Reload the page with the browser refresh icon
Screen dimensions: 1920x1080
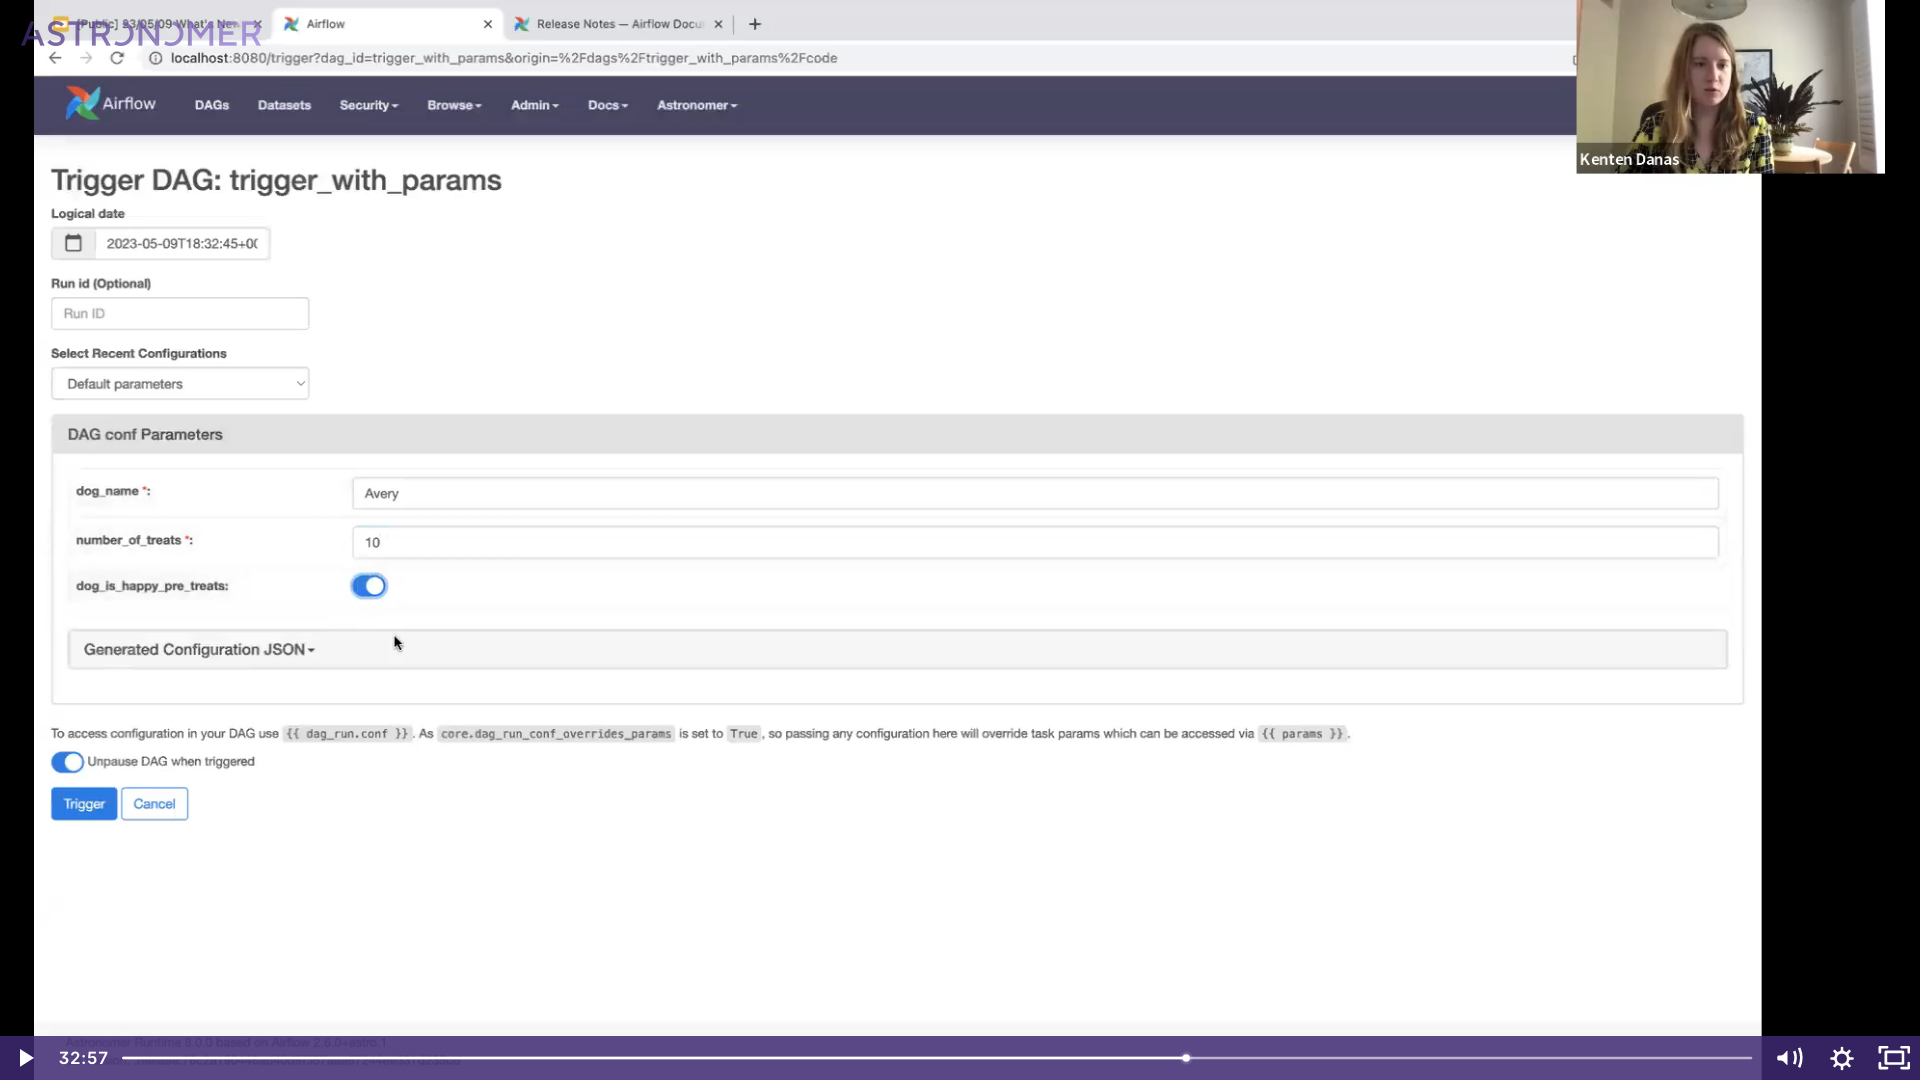(117, 58)
